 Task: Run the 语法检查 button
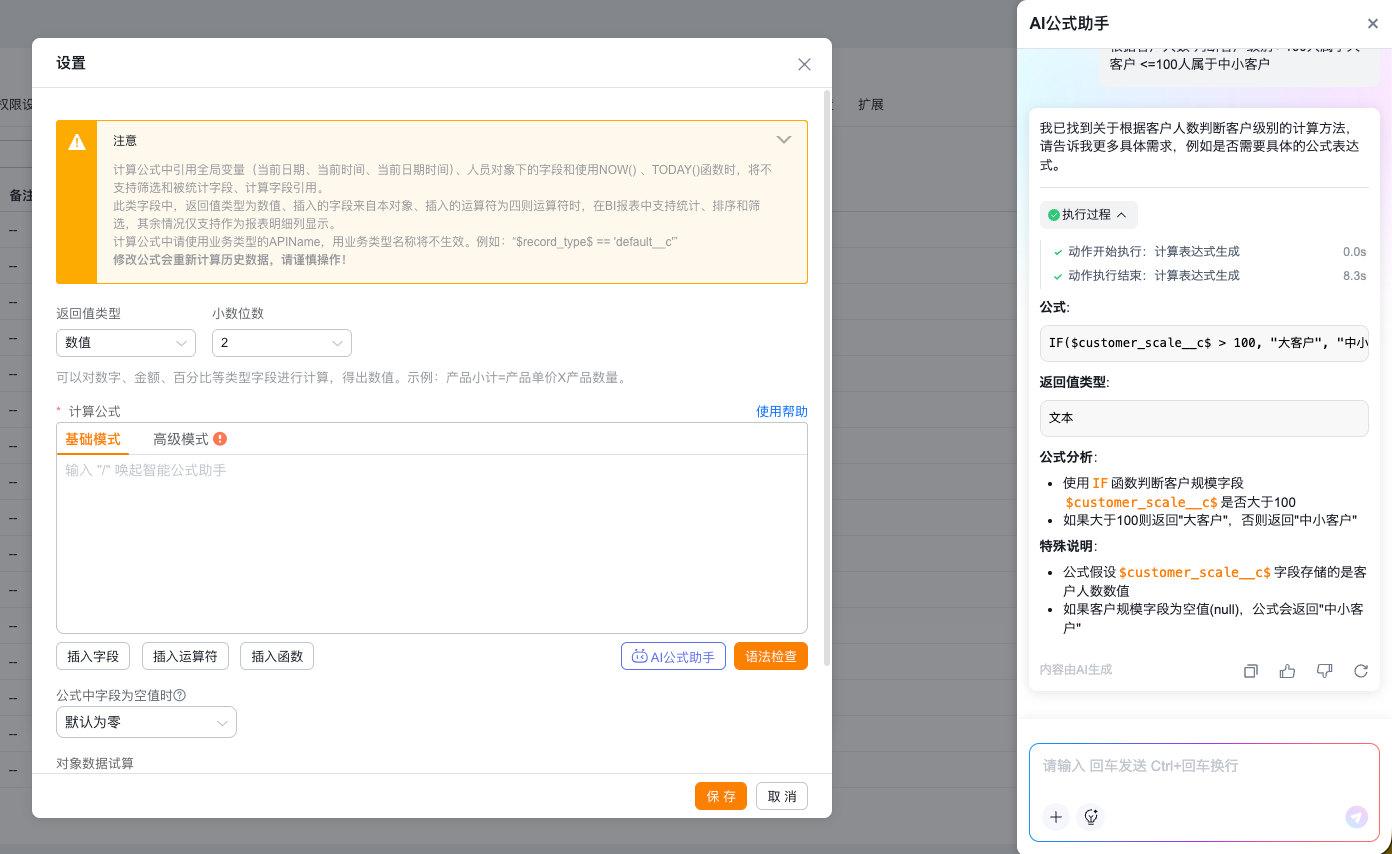[x=771, y=656]
